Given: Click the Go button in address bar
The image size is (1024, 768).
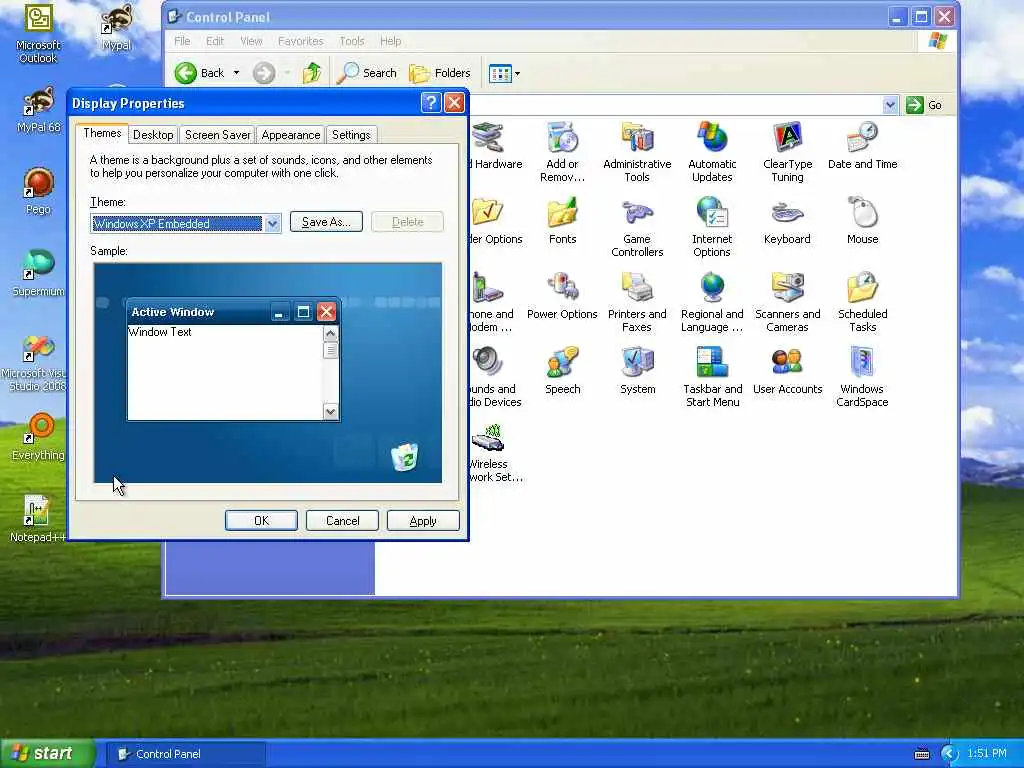Looking at the screenshot, I should point(924,104).
